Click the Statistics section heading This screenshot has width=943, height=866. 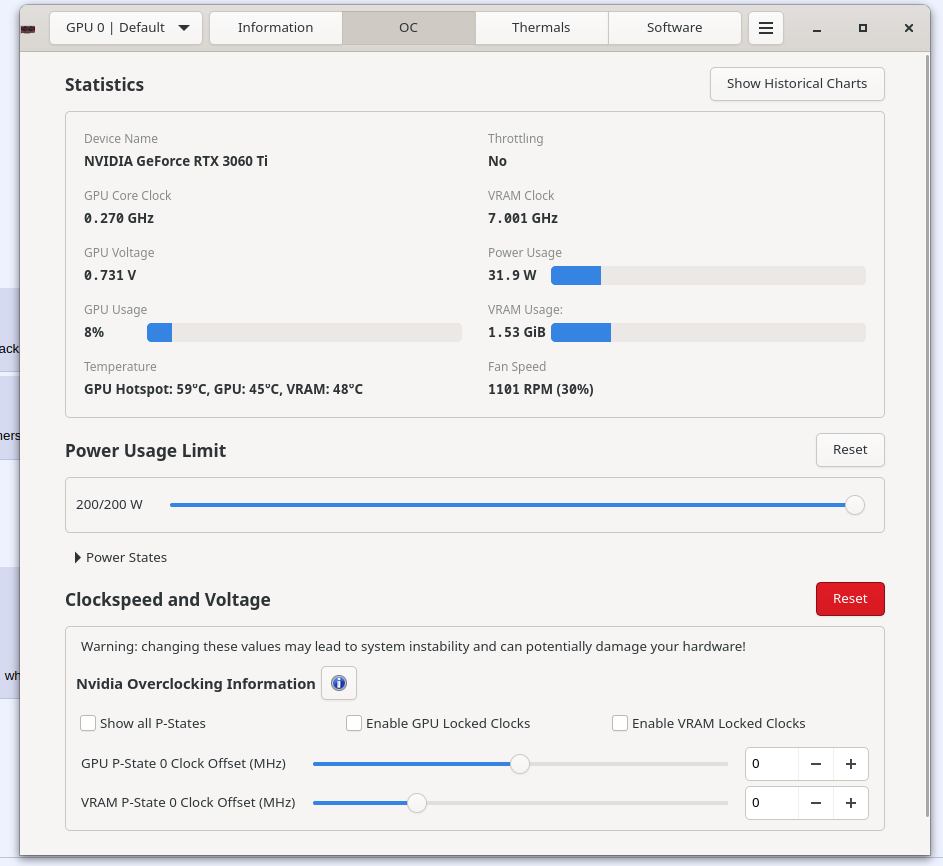pos(105,85)
